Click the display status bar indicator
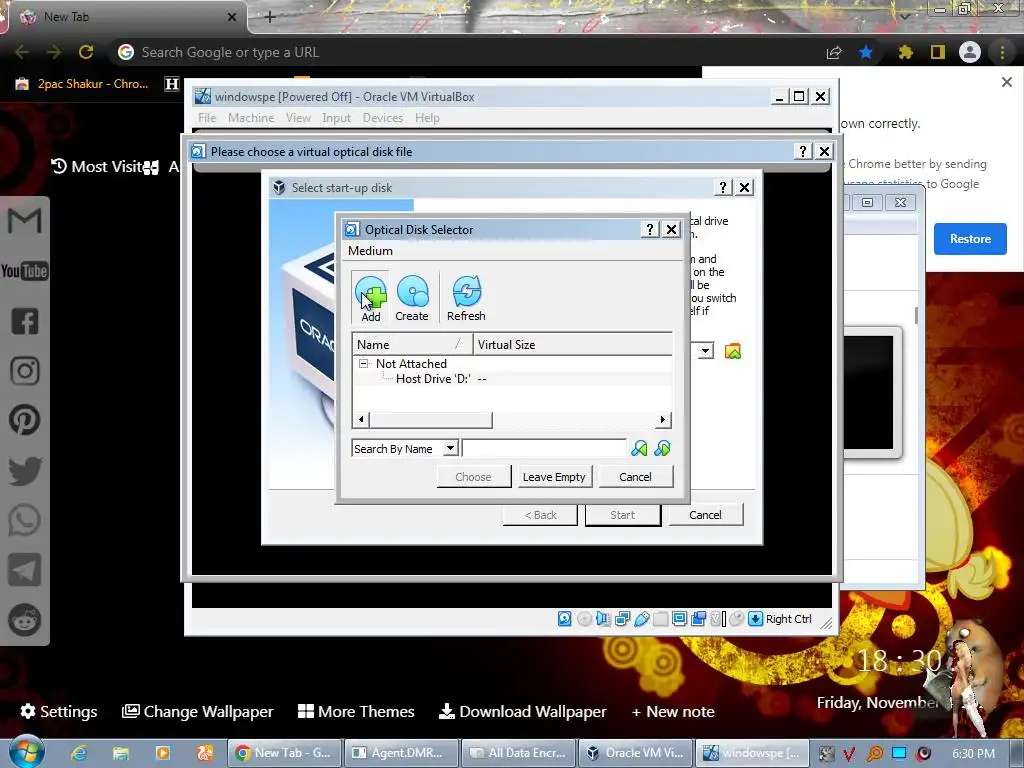Viewport: 1024px width, 768px height. (x=679, y=618)
